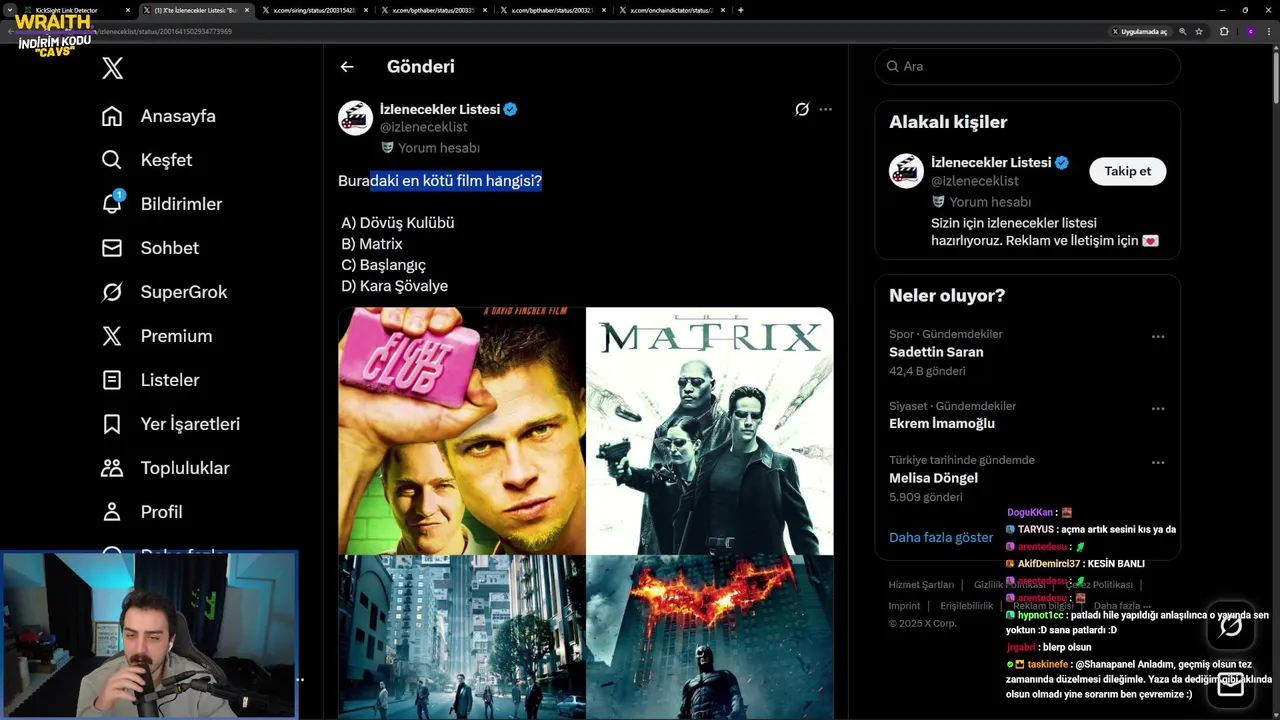1280x720 pixels.
Task: Open a new browser tab
Action: coord(740,10)
